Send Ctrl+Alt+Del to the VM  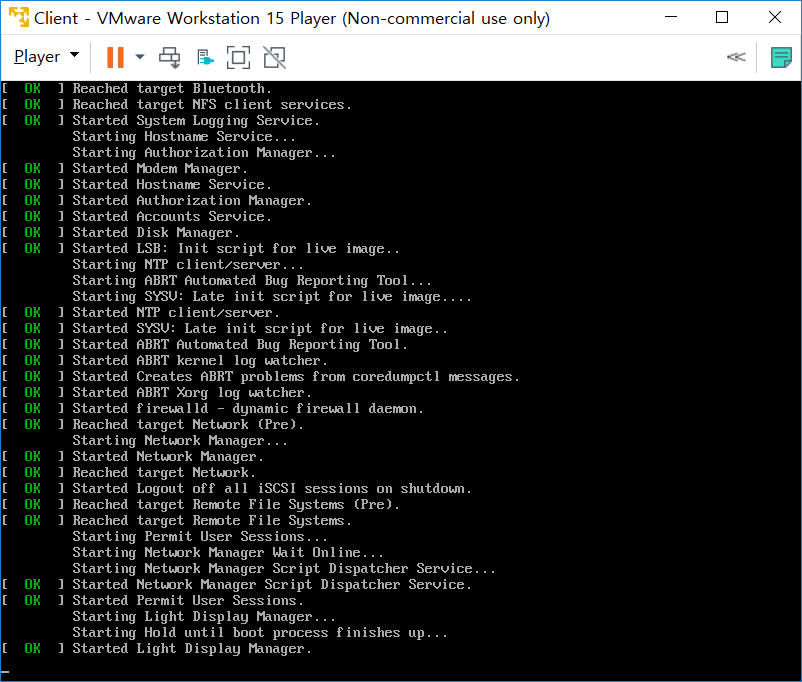tap(169, 57)
